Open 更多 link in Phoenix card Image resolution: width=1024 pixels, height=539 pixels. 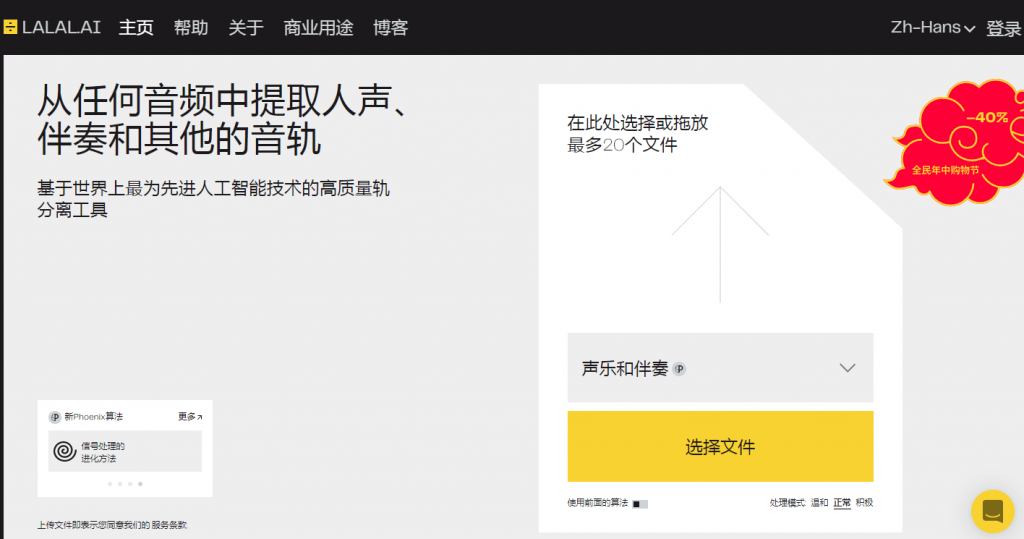[190, 417]
